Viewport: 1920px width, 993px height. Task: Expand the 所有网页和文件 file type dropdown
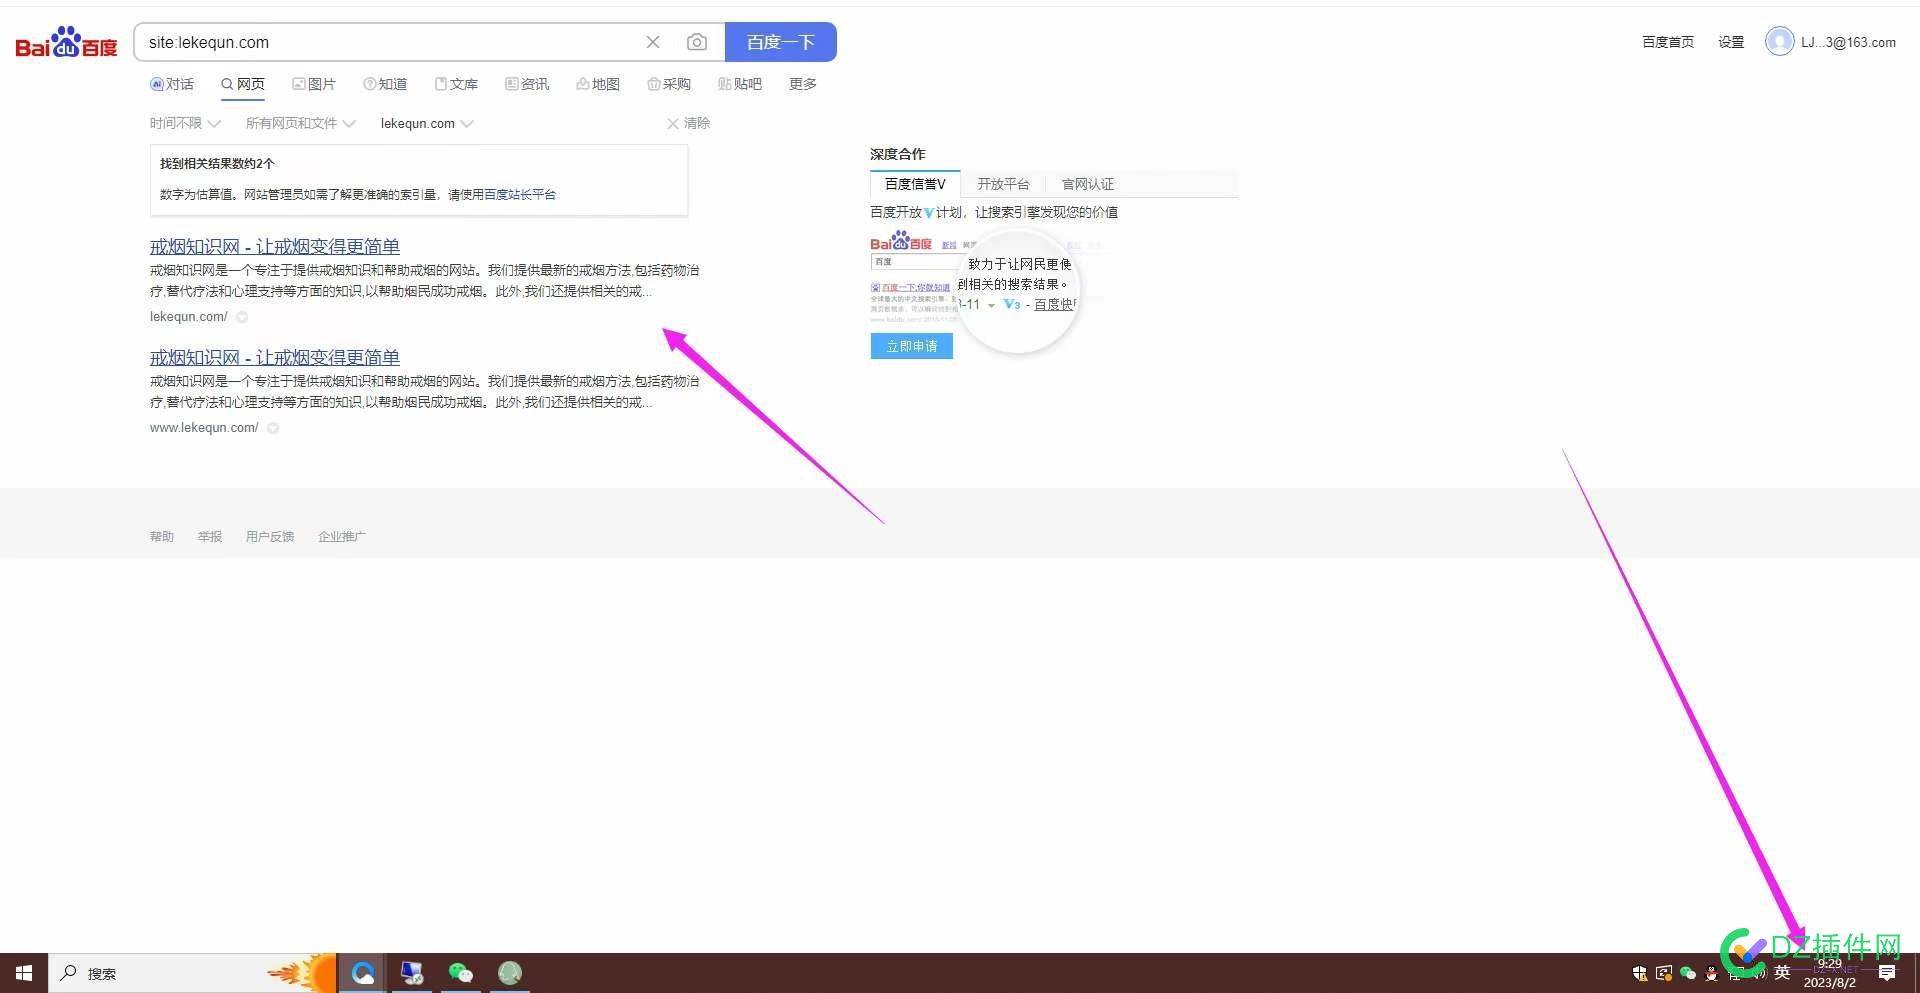point(301,123)
